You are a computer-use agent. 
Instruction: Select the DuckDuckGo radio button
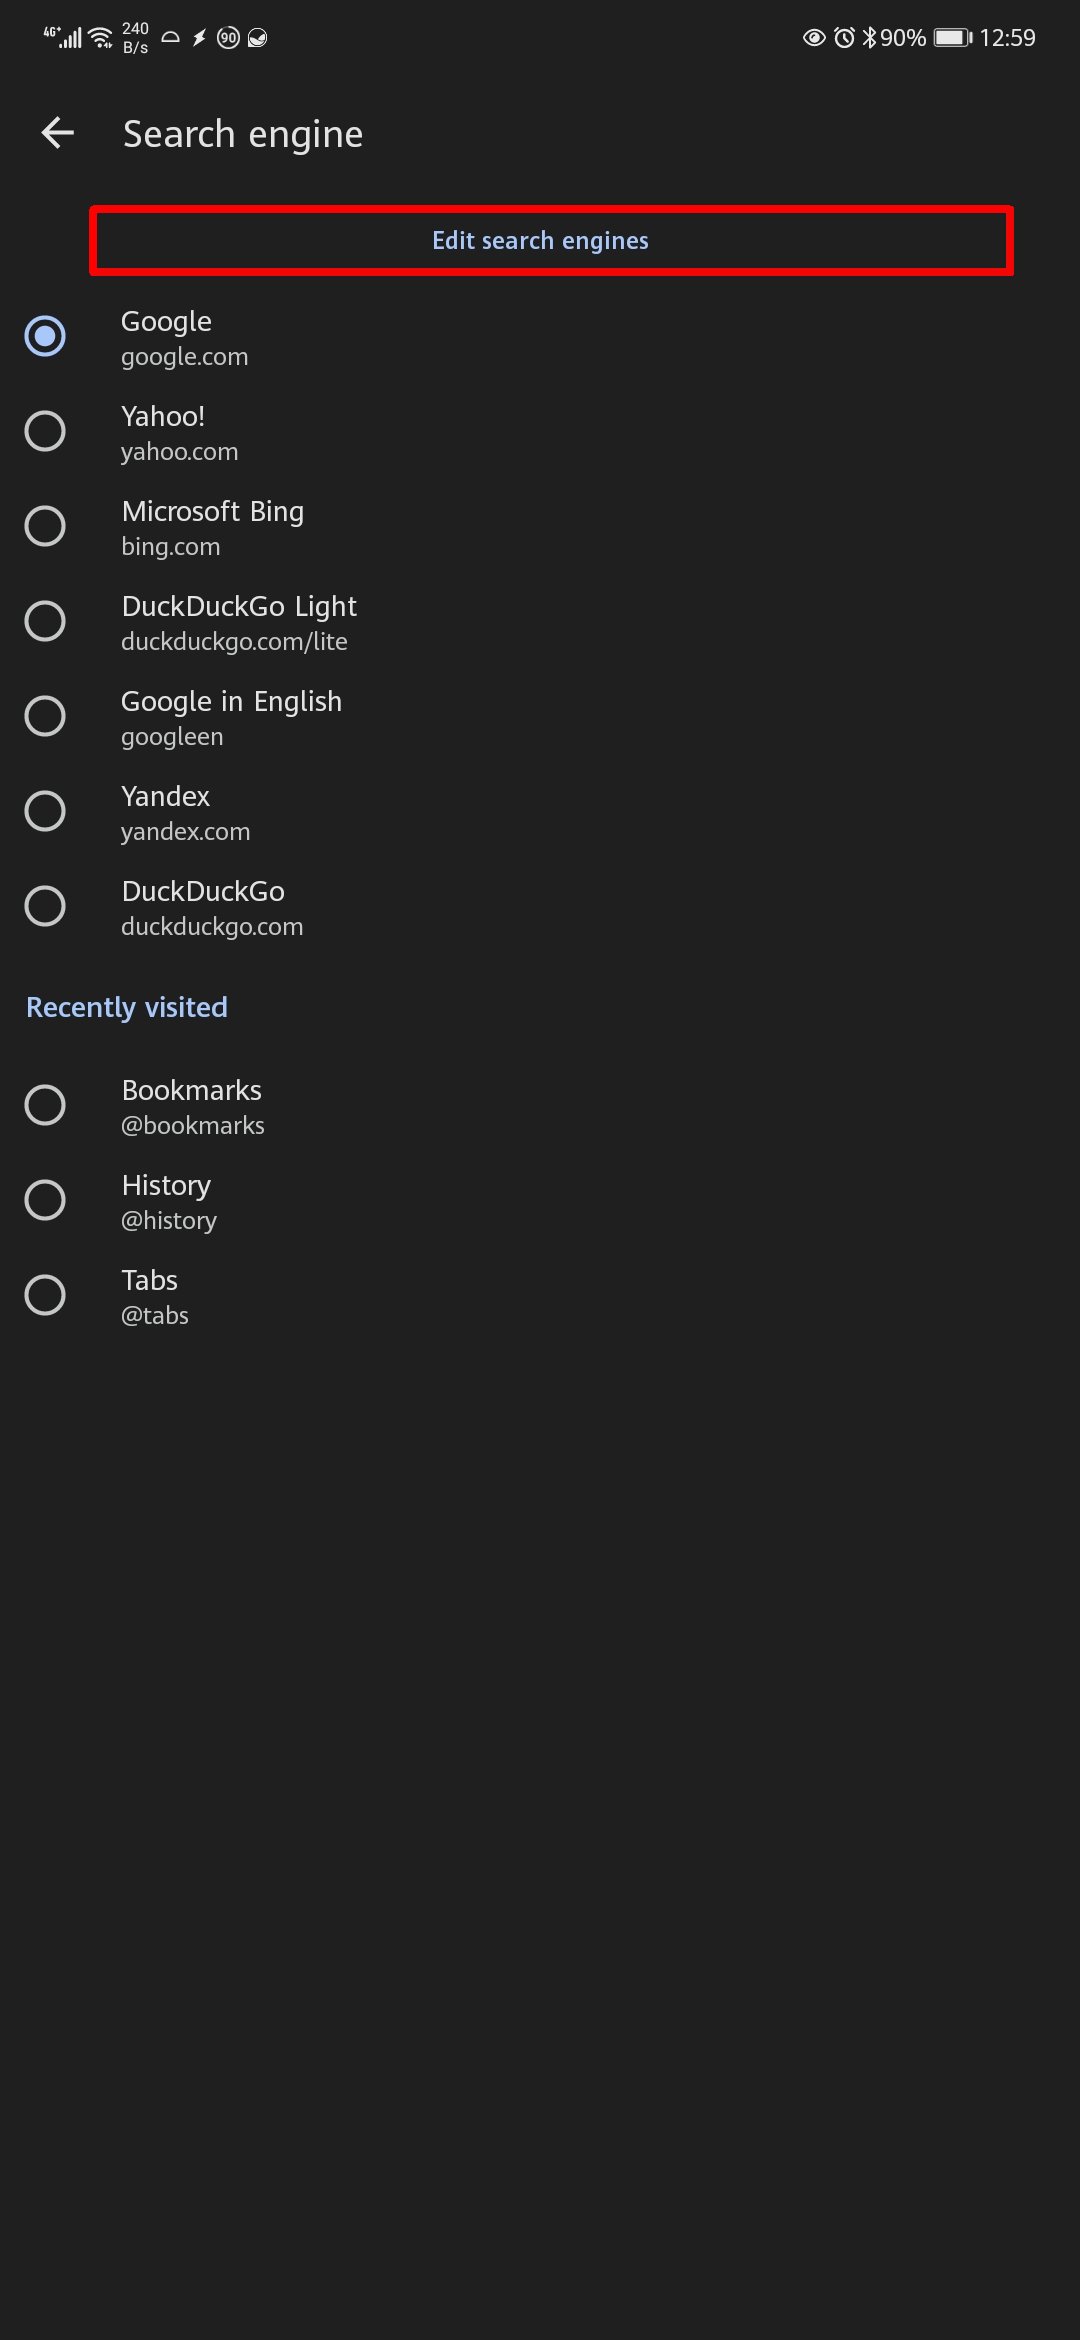45,906
